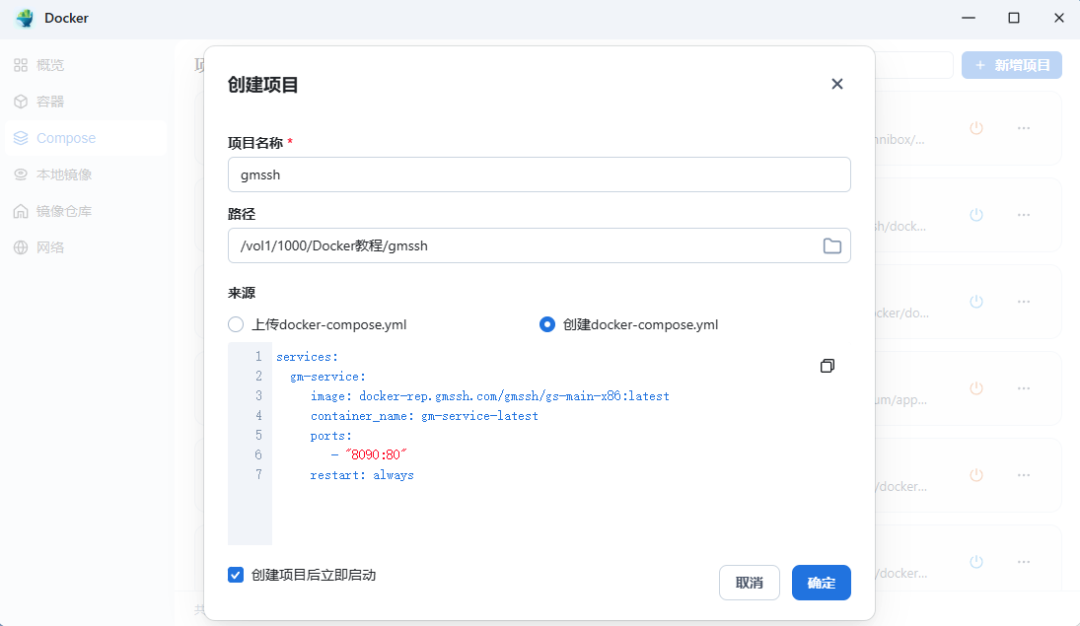Open the 容器 containers sidebar item
1080x626 pixels.
[85, 101]
